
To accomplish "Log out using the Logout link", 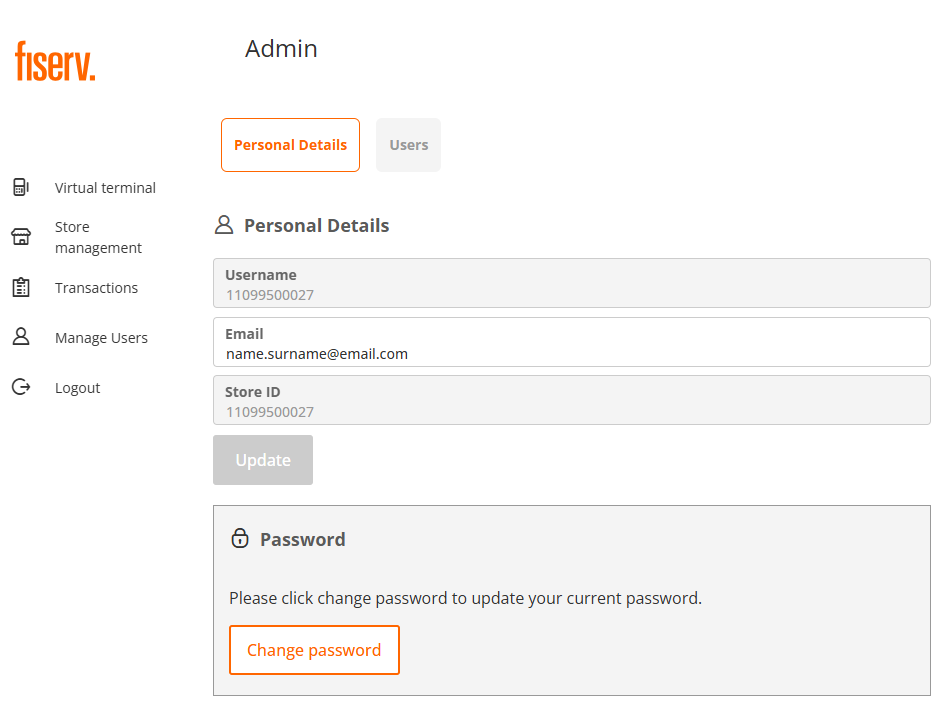I will (77, 388).
